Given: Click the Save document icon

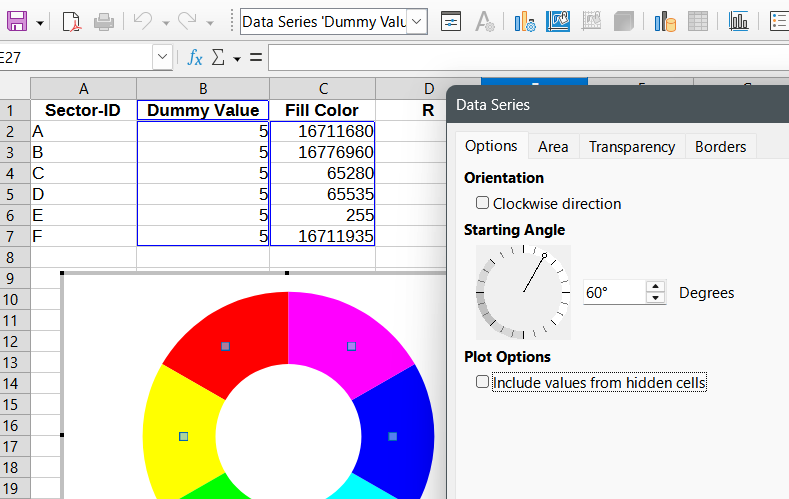Looking at the screenshot, I should click(17, 21).
